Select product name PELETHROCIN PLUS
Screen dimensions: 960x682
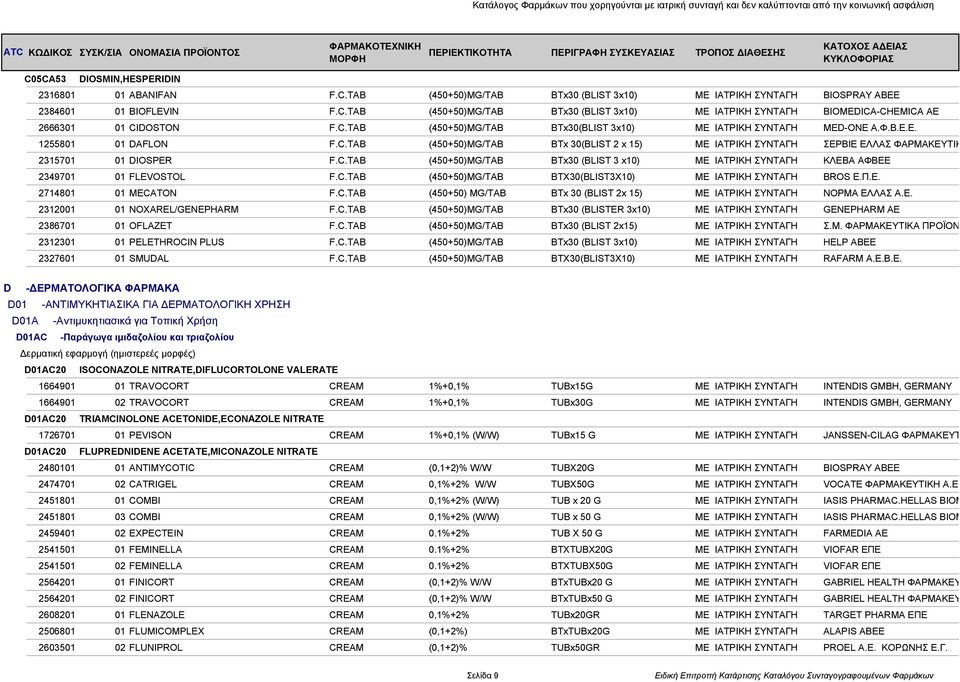(x=176, y=242)
